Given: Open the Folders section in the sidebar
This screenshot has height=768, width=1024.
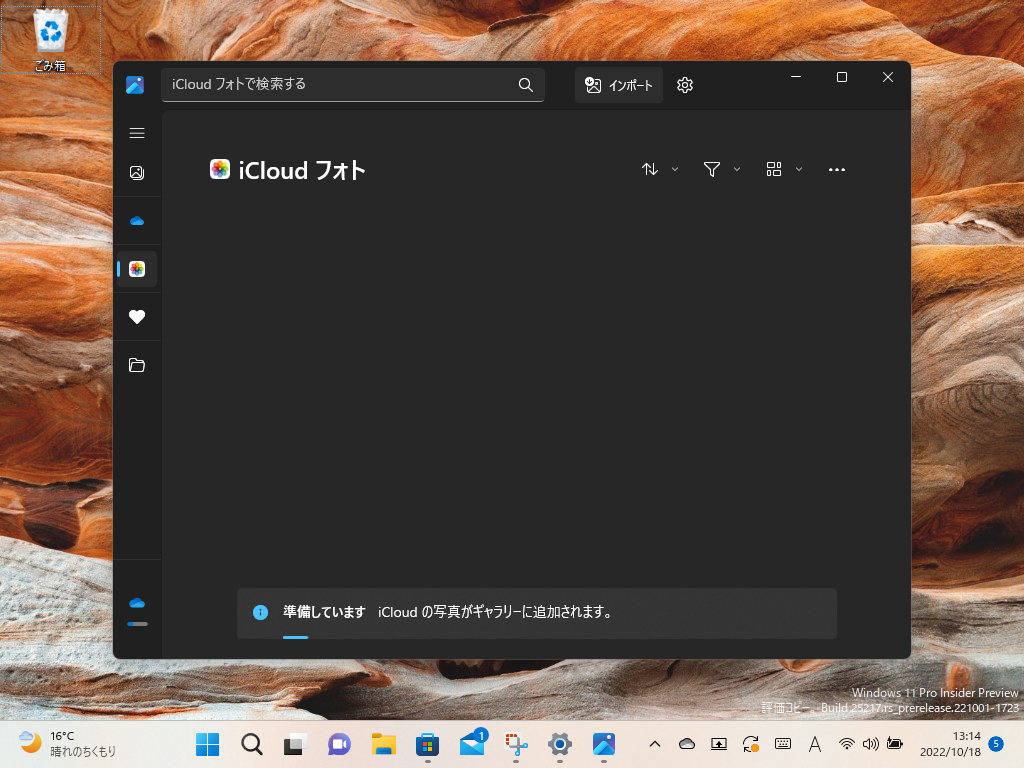Looking at the screenshot, I should click(x=137, y=364).
